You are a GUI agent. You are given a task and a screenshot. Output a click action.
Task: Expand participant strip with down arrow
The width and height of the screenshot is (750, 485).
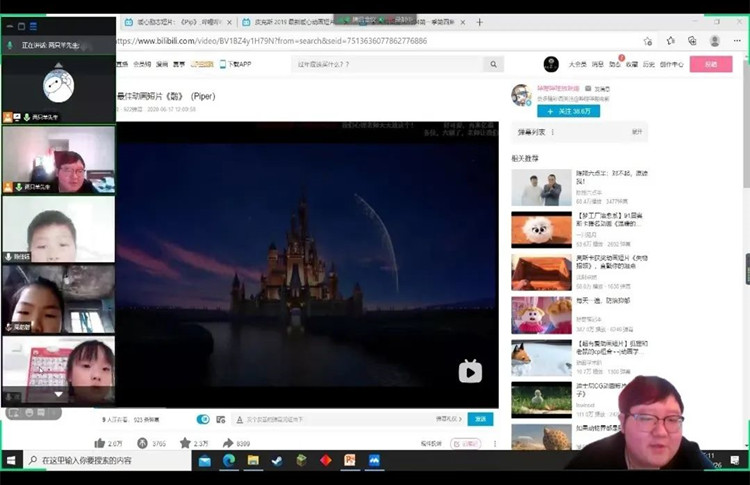click(x=58, y=395)
